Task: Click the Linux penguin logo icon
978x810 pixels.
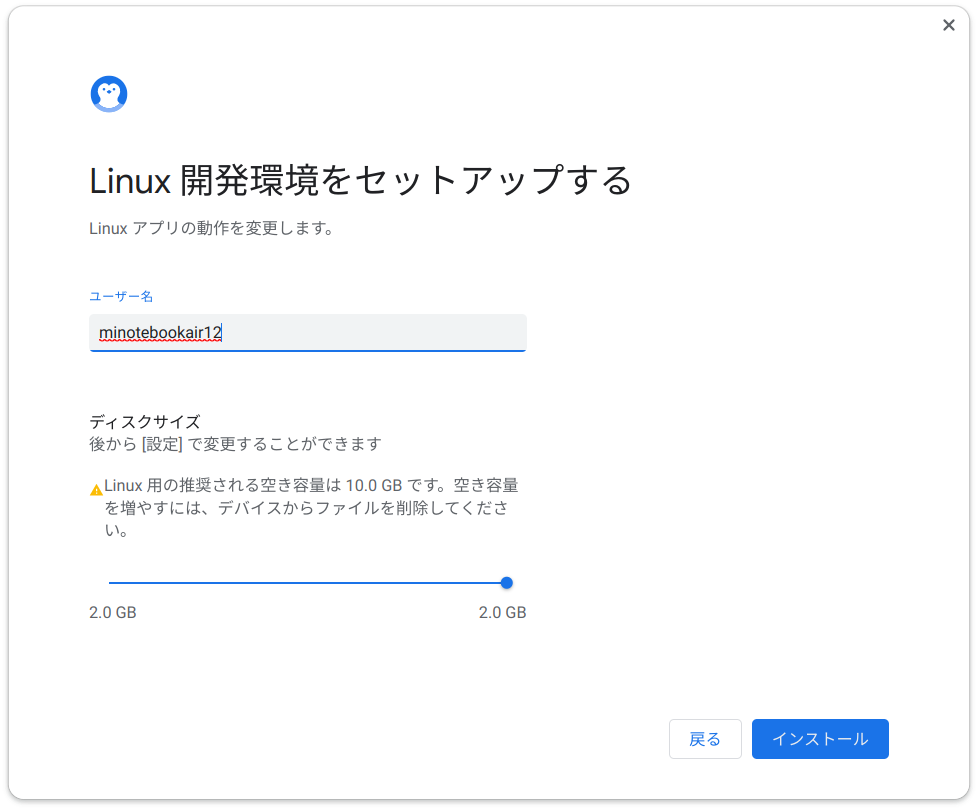Action: [x=109, y=94]
